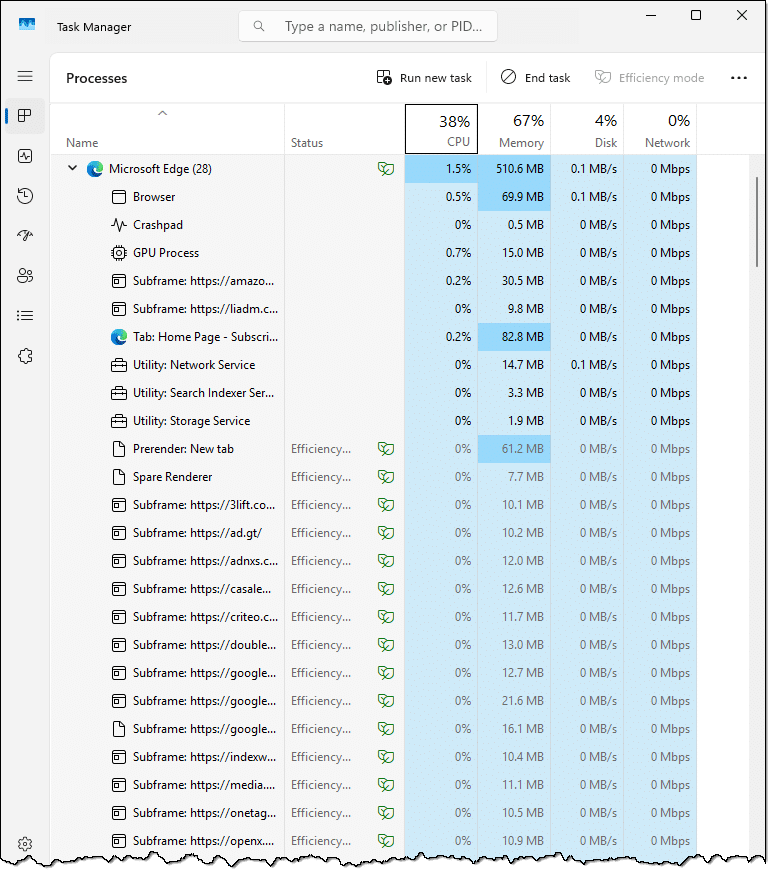The image size is (771, 874).
Task: Select Subframe: https://indexw... row
Action: [374, 757]
